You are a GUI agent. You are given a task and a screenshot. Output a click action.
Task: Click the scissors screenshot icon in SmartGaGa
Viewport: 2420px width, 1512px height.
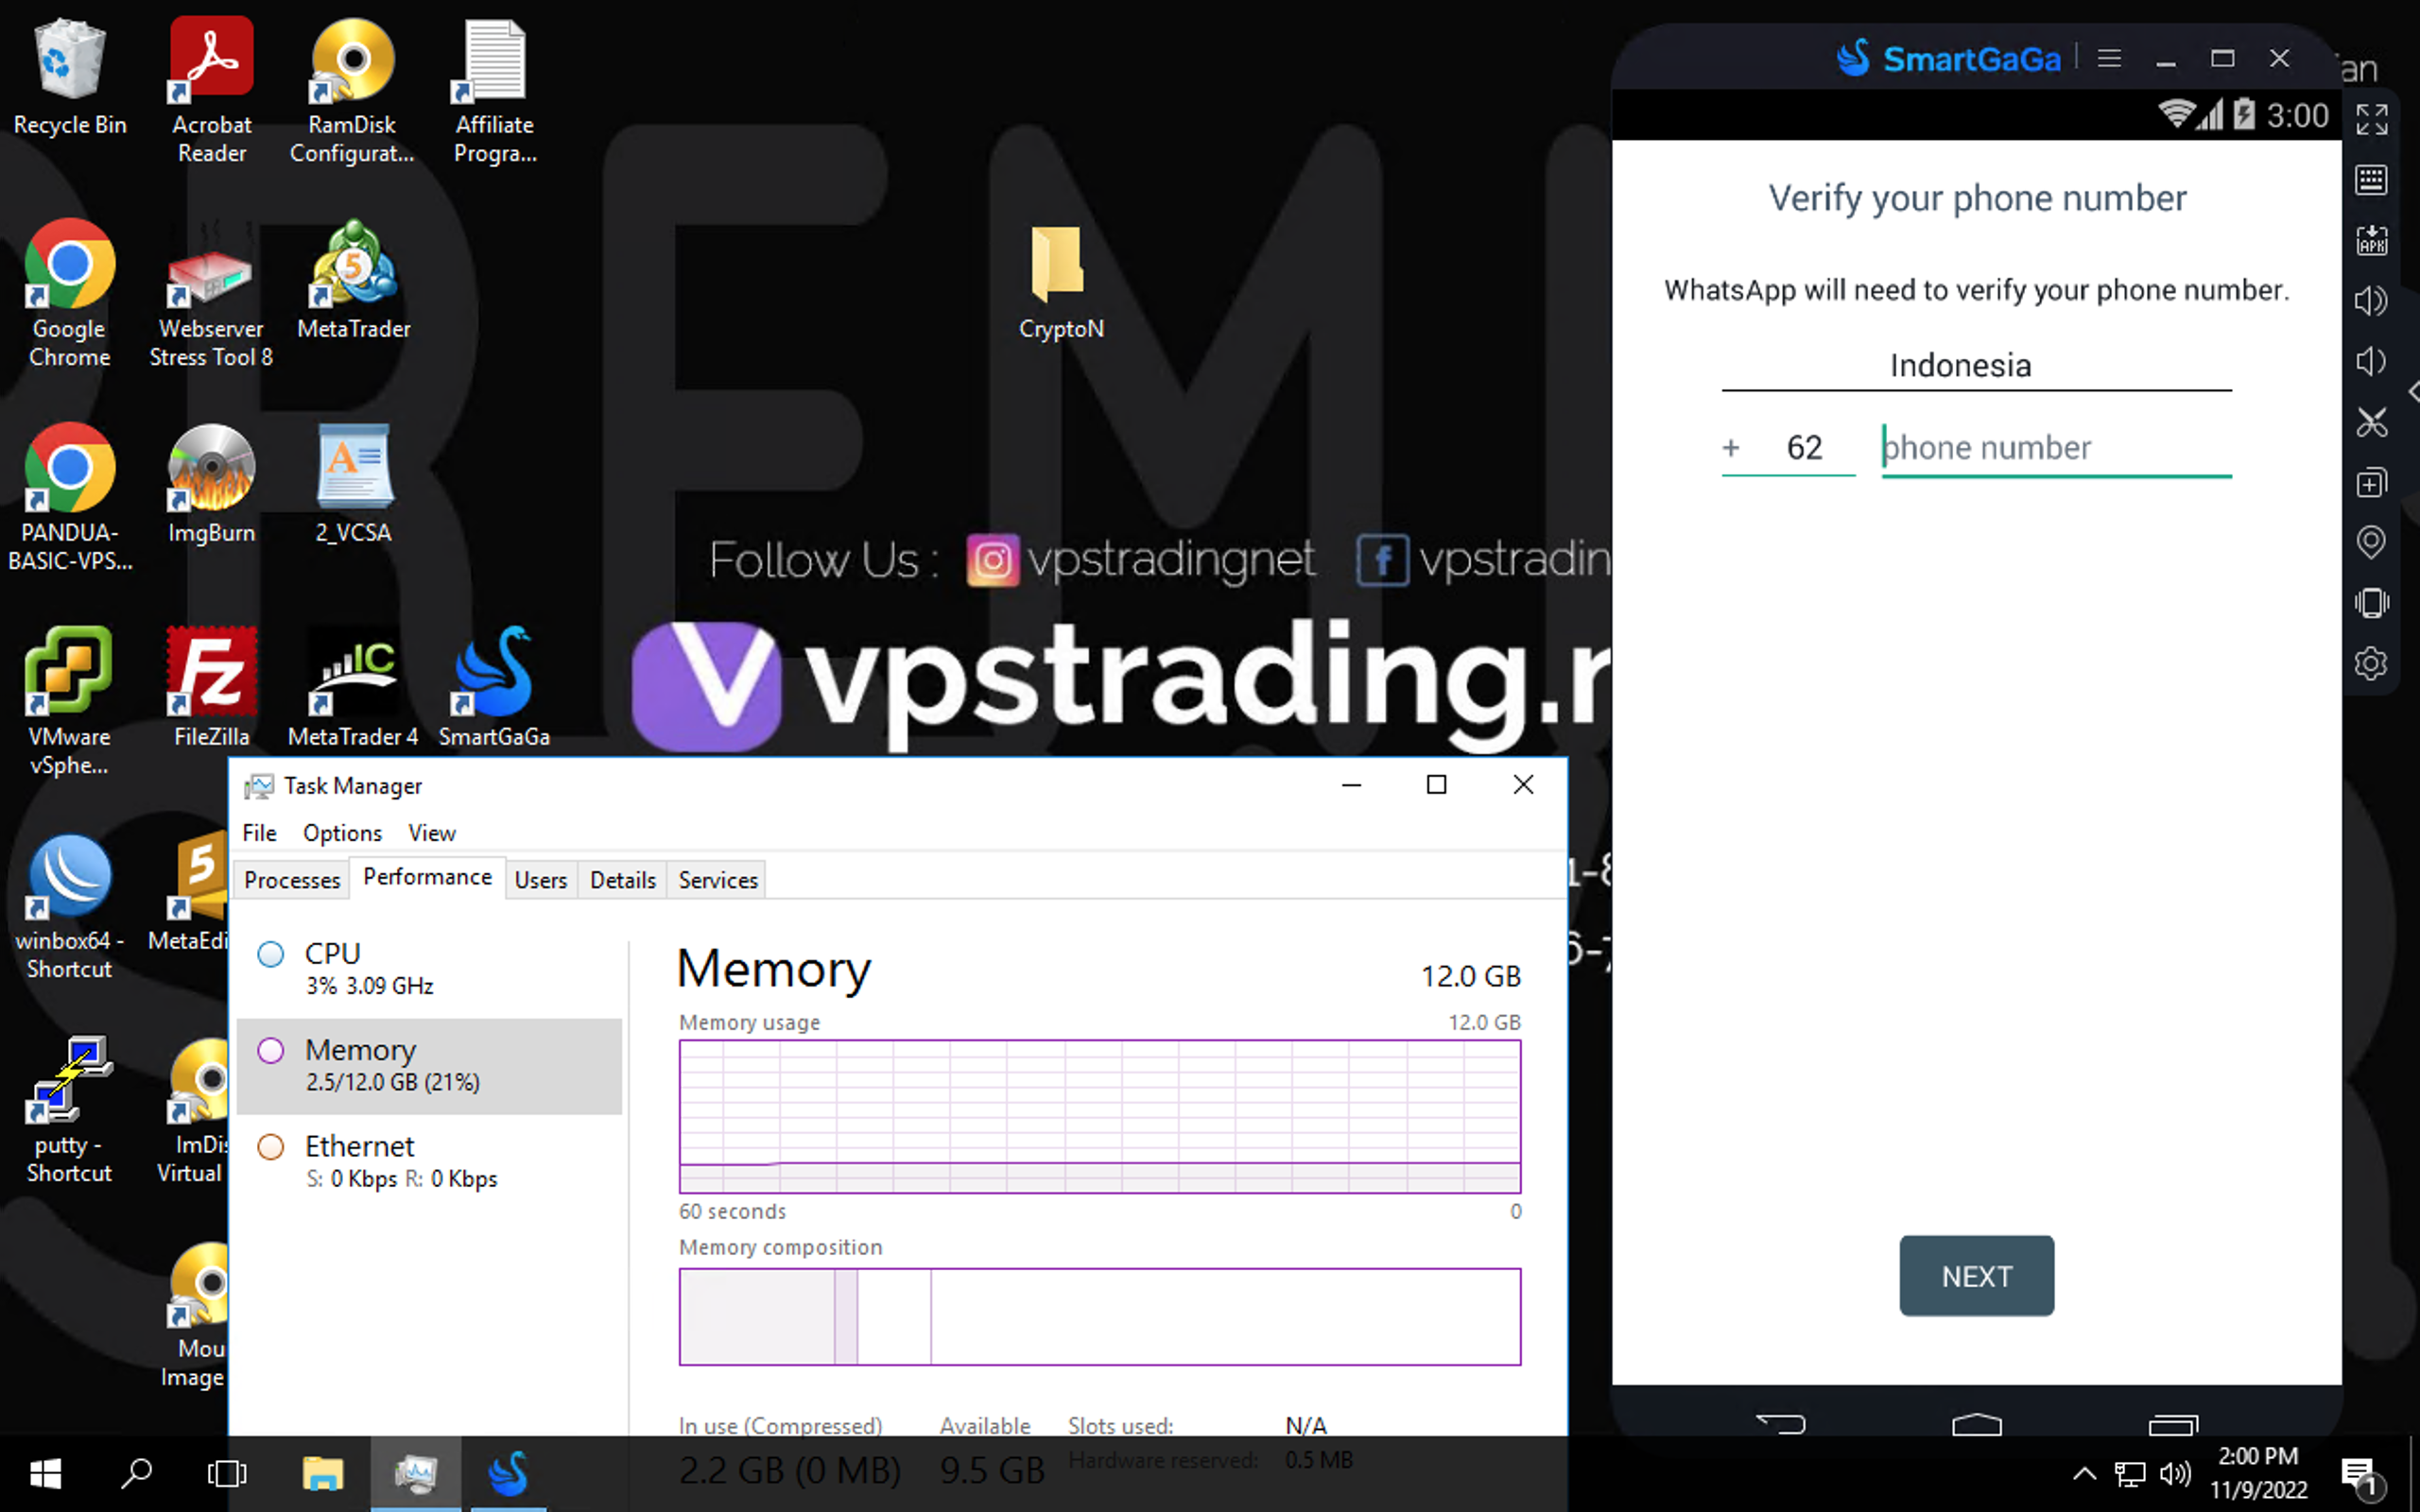click(x=2371, y=422)
